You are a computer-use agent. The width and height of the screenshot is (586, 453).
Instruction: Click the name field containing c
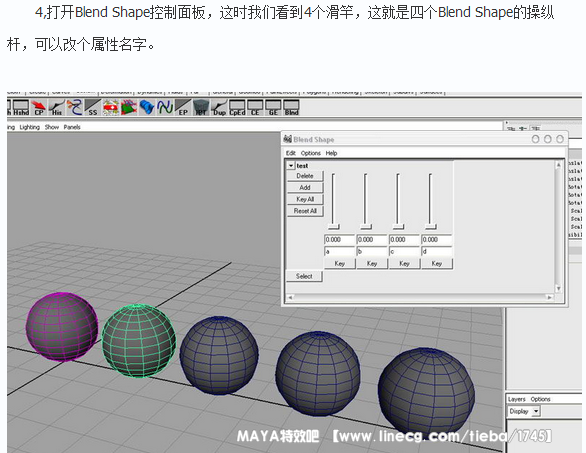tap(404, 251)
